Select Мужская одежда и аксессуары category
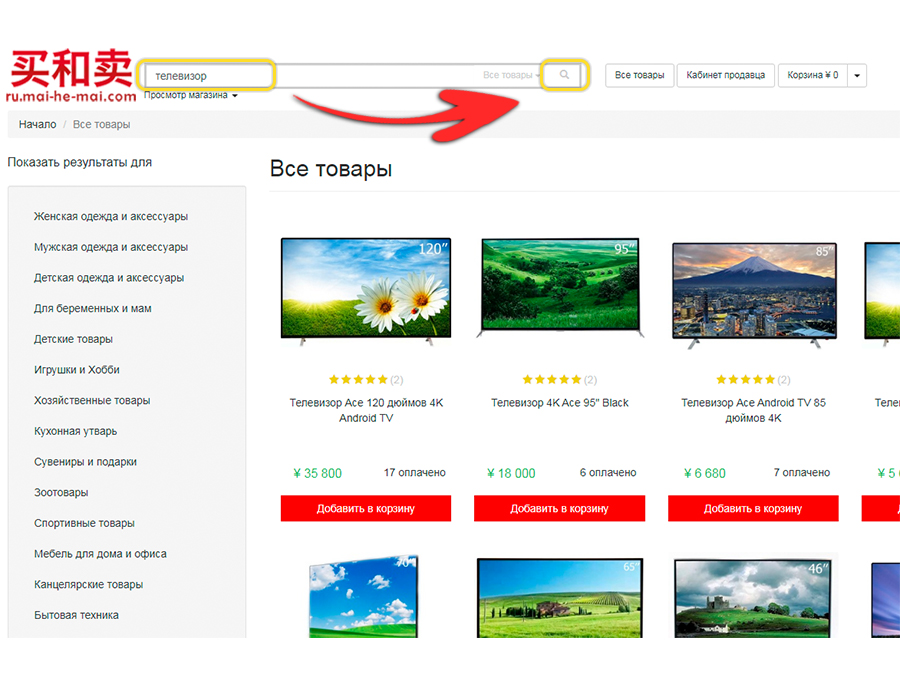The width and height of the screenshot is (900, 685). pyautogui.click(x=111, y=247)
